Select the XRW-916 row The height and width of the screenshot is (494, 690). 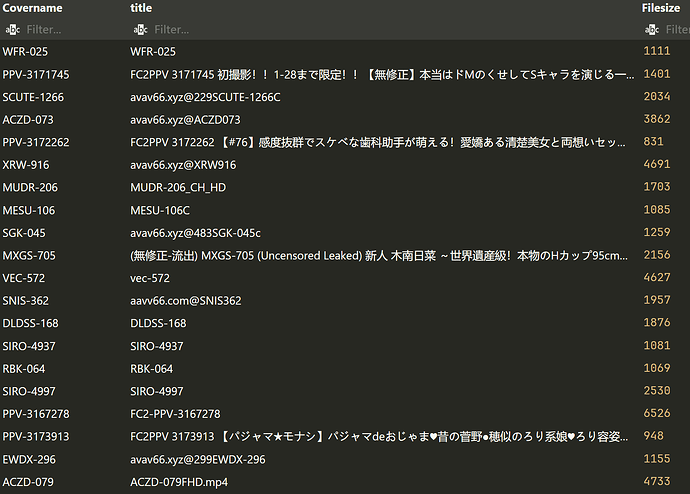pyautogui.click(x=345, y=165)
